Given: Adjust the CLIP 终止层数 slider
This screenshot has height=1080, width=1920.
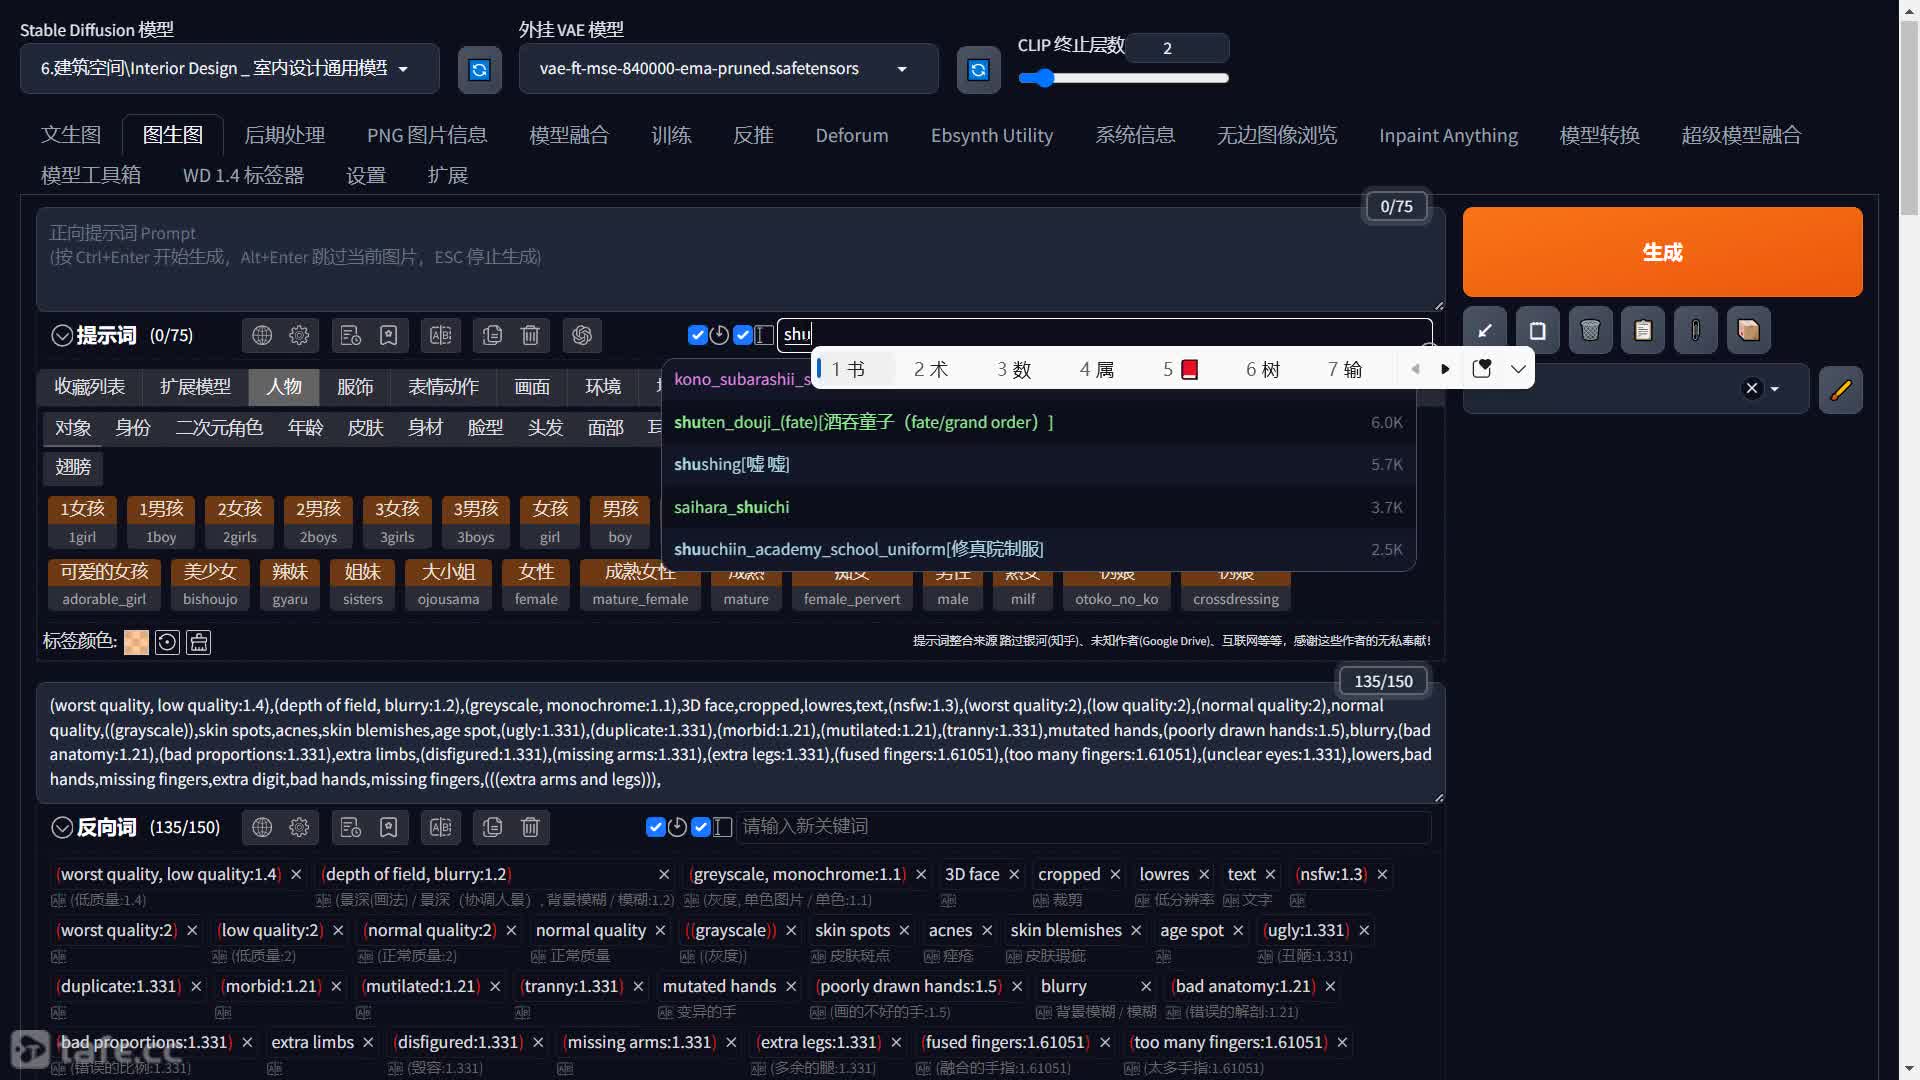Looking at the screenshot, I should (1123, 78).
